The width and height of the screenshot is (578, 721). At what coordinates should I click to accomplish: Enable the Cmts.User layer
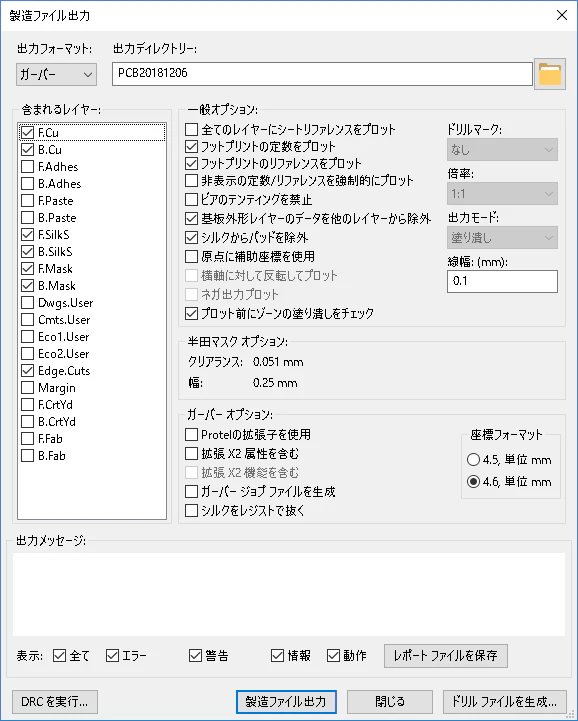tap(28, 320)
